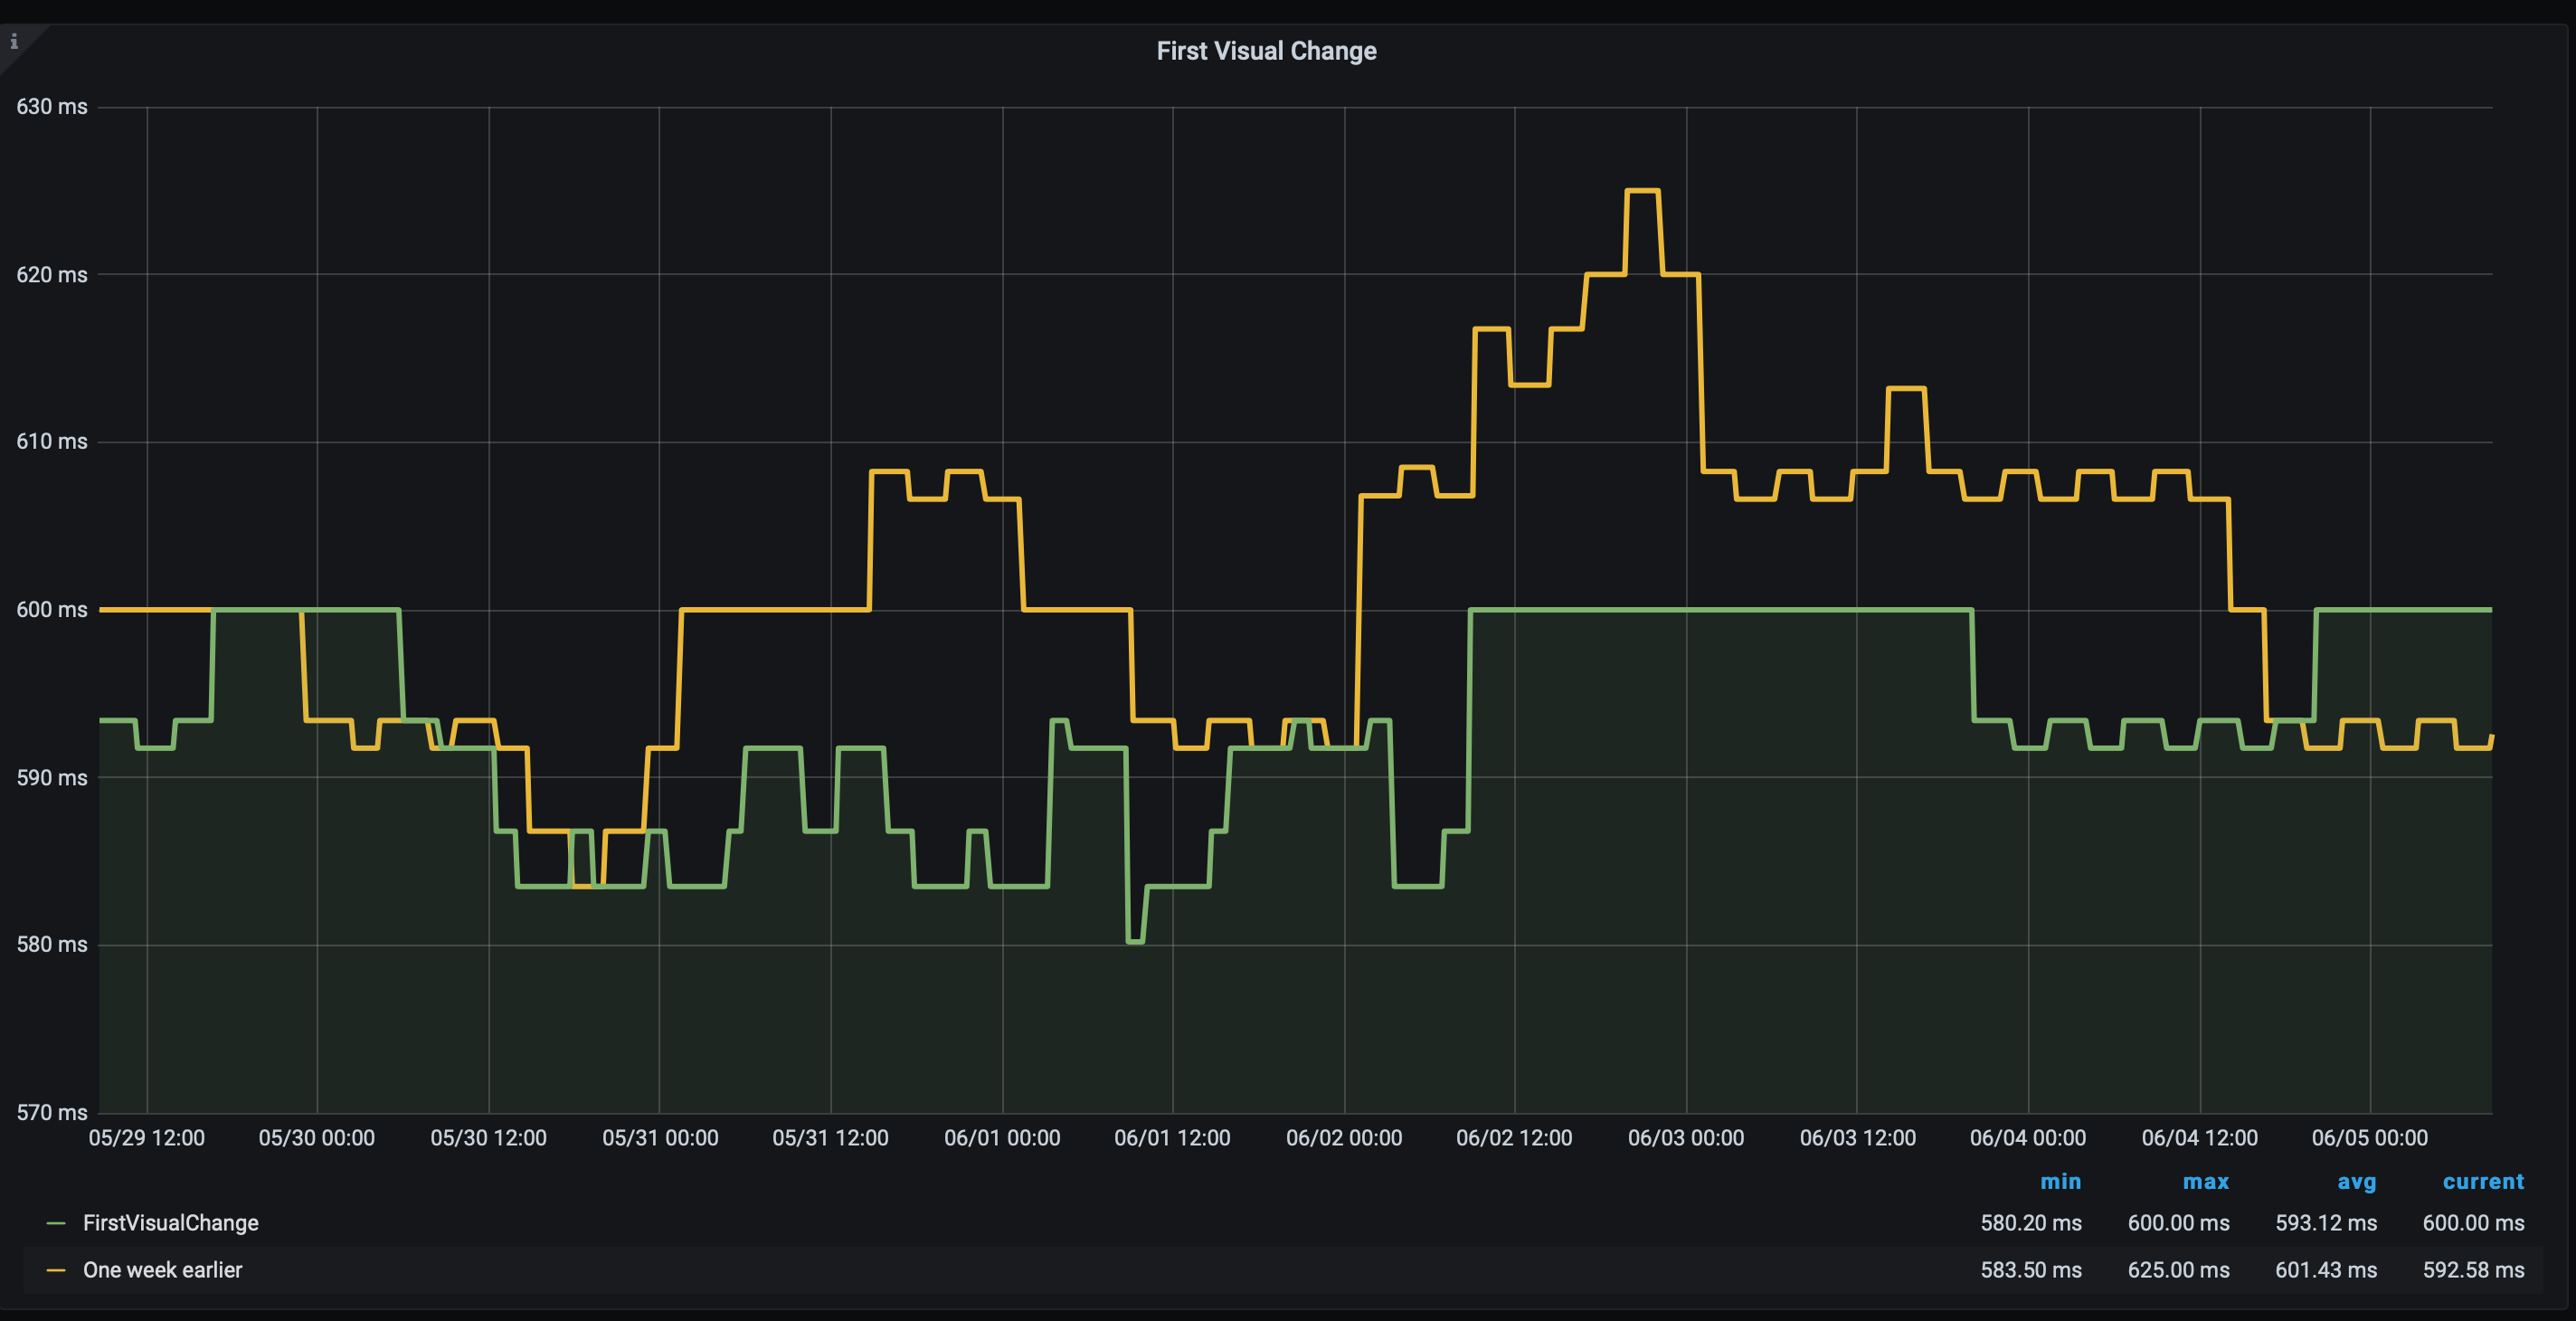Sort legend by min column header
Image resolution: width=2576 pixels, height=1321 pixels.
(2060, 1182)
